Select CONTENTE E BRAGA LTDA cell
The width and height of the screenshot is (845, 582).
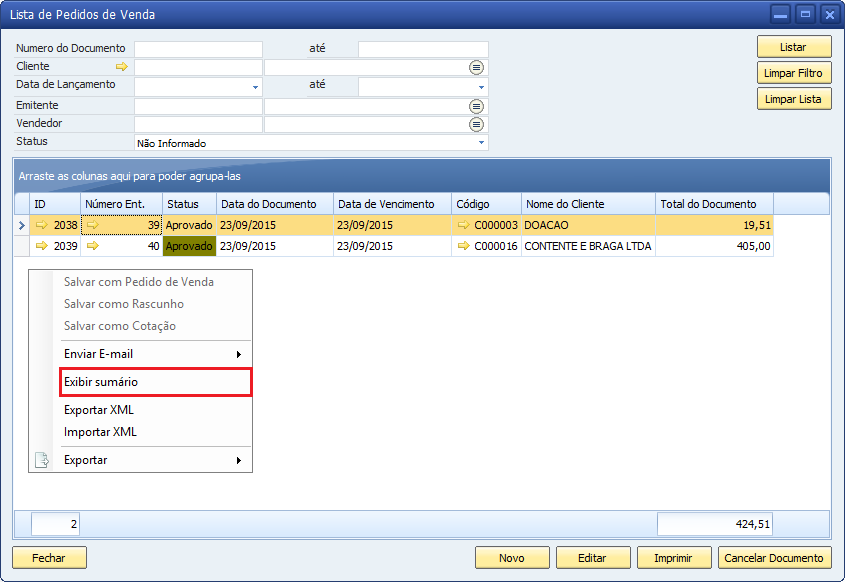click(588, 246)
